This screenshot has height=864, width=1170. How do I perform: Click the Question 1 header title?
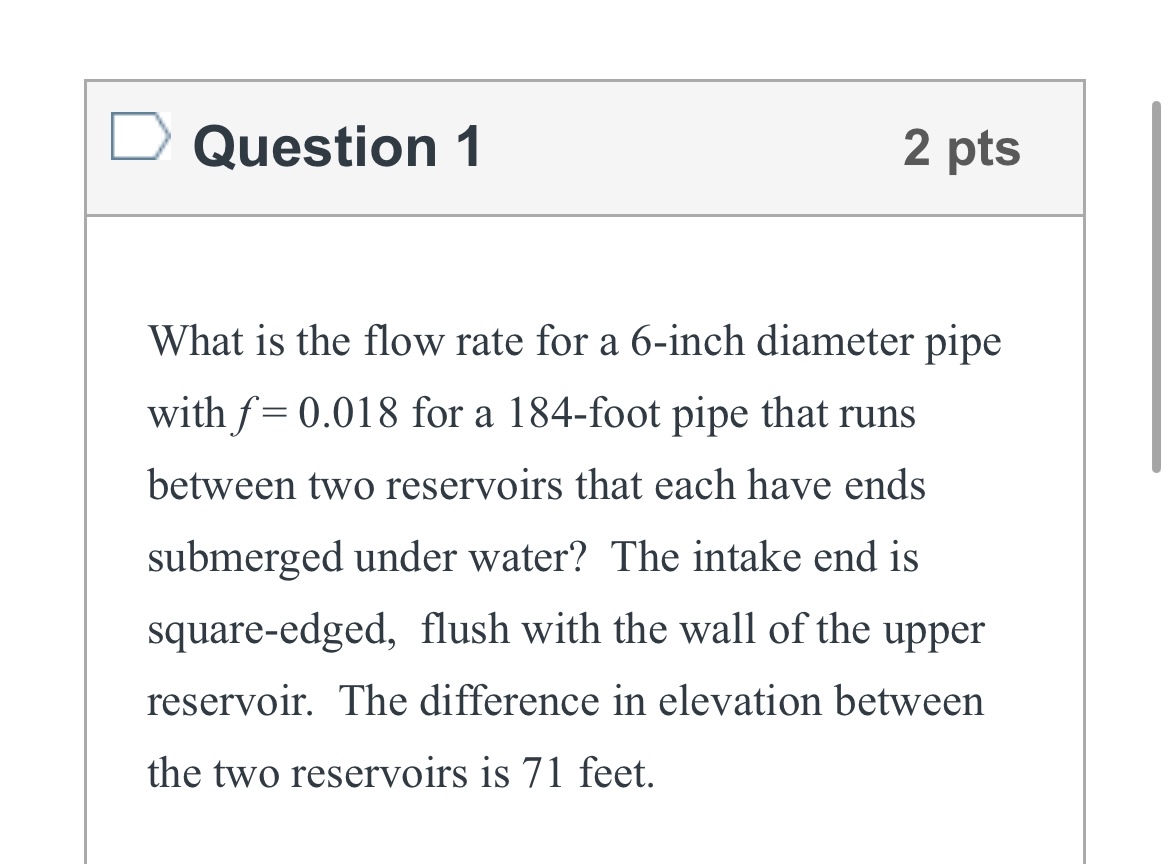tap(337, 147)
